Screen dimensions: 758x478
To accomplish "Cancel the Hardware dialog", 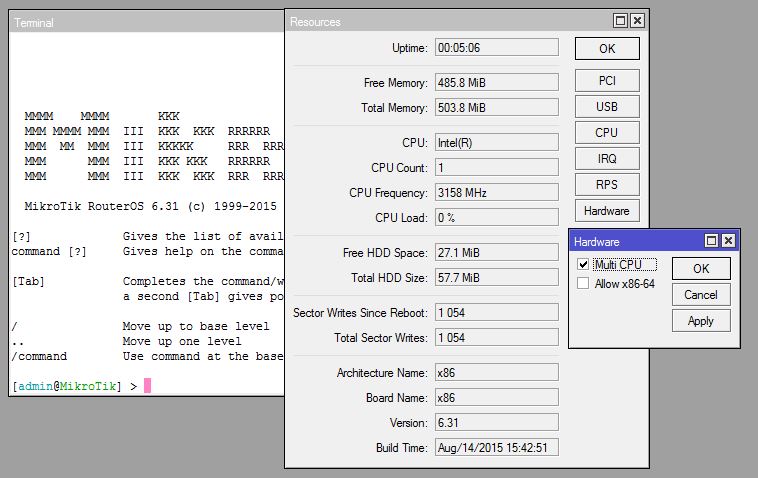I will (701, 295).
